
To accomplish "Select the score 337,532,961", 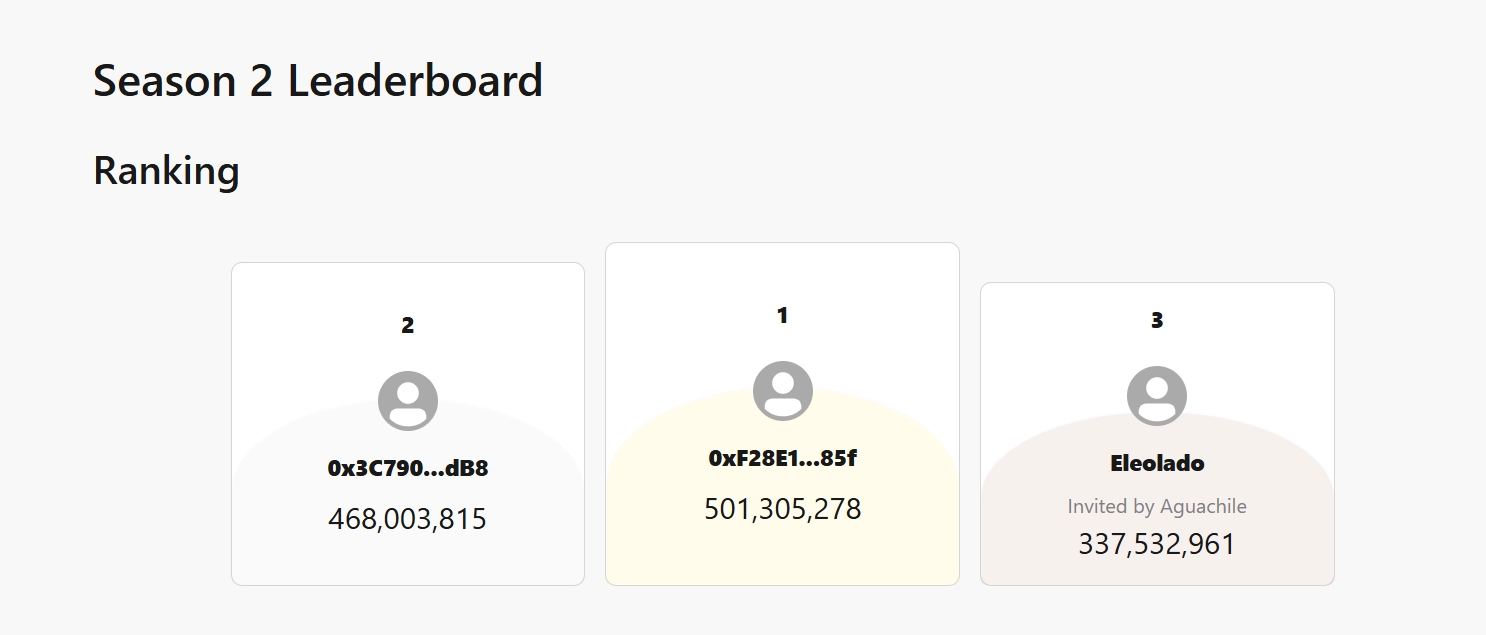I will click(1157, 544).
